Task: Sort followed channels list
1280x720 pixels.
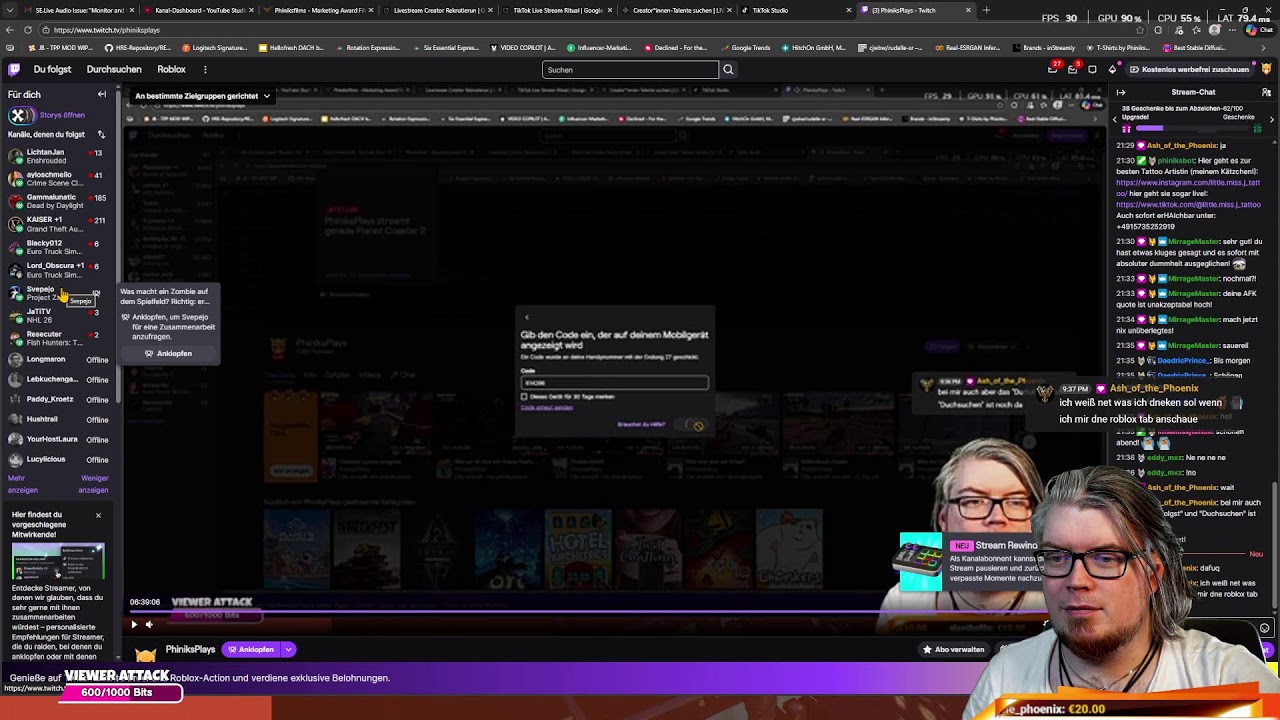Action: click(101, 134)
